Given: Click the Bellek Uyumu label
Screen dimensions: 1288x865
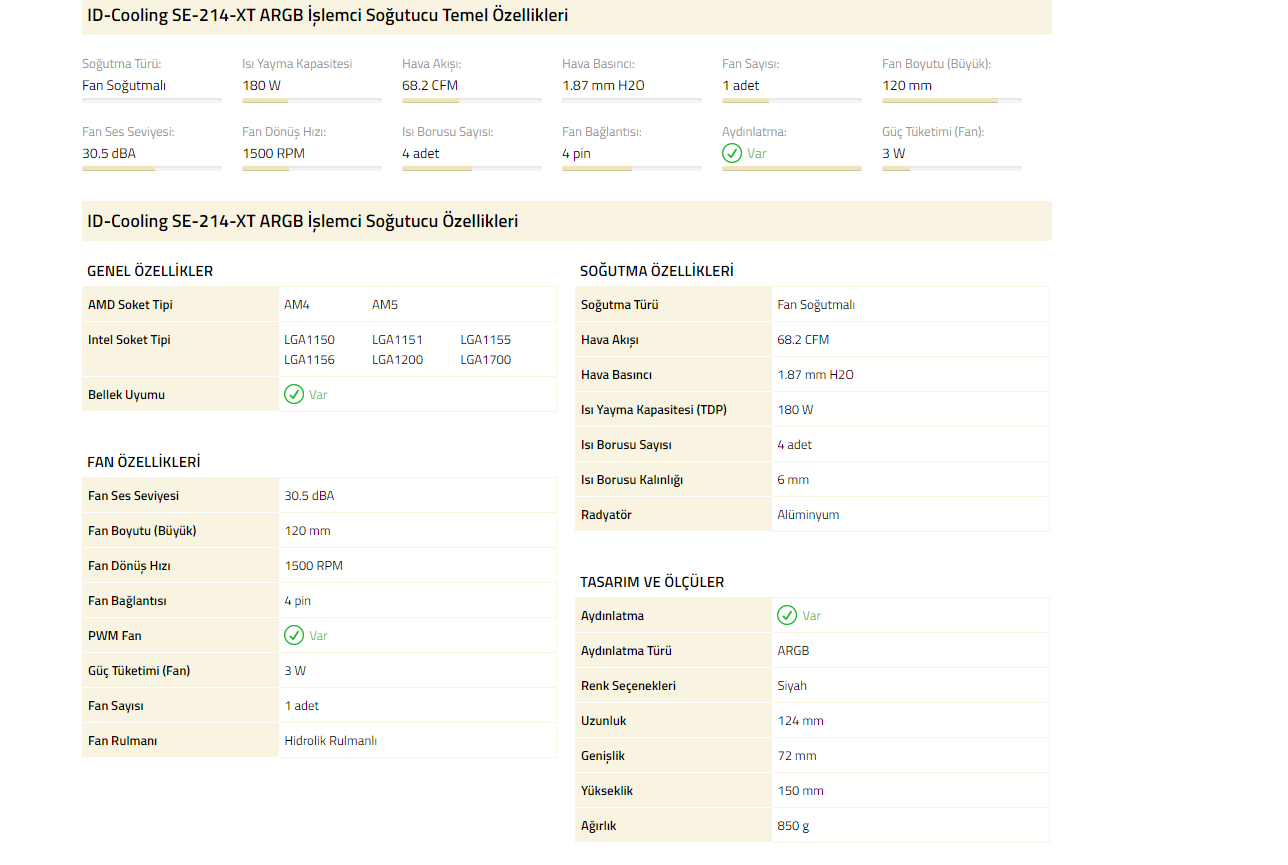Looking at the screenshot, I should tap(126, 394).
